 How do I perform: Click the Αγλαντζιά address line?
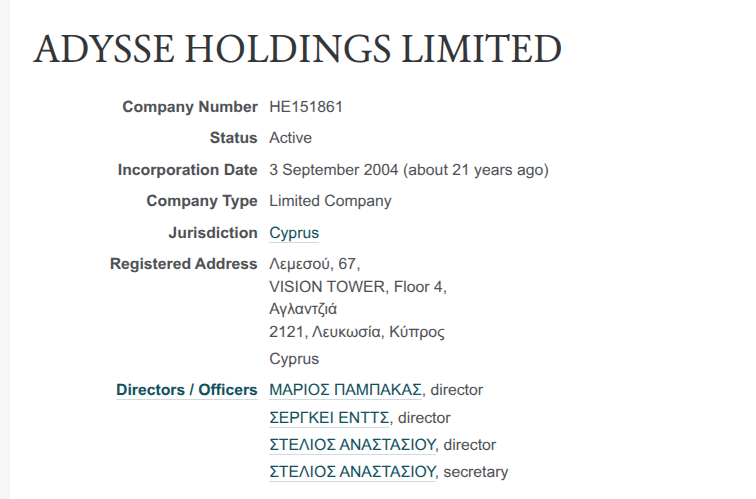(x=303, y=309)
